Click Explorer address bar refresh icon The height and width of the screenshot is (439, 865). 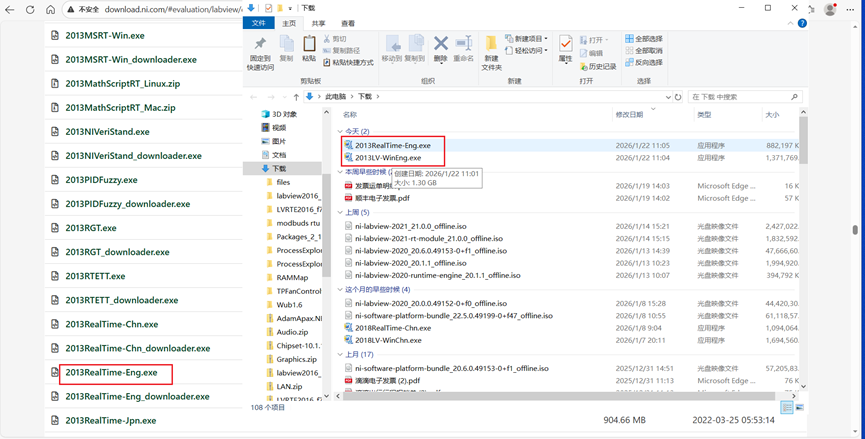point(678,97)
